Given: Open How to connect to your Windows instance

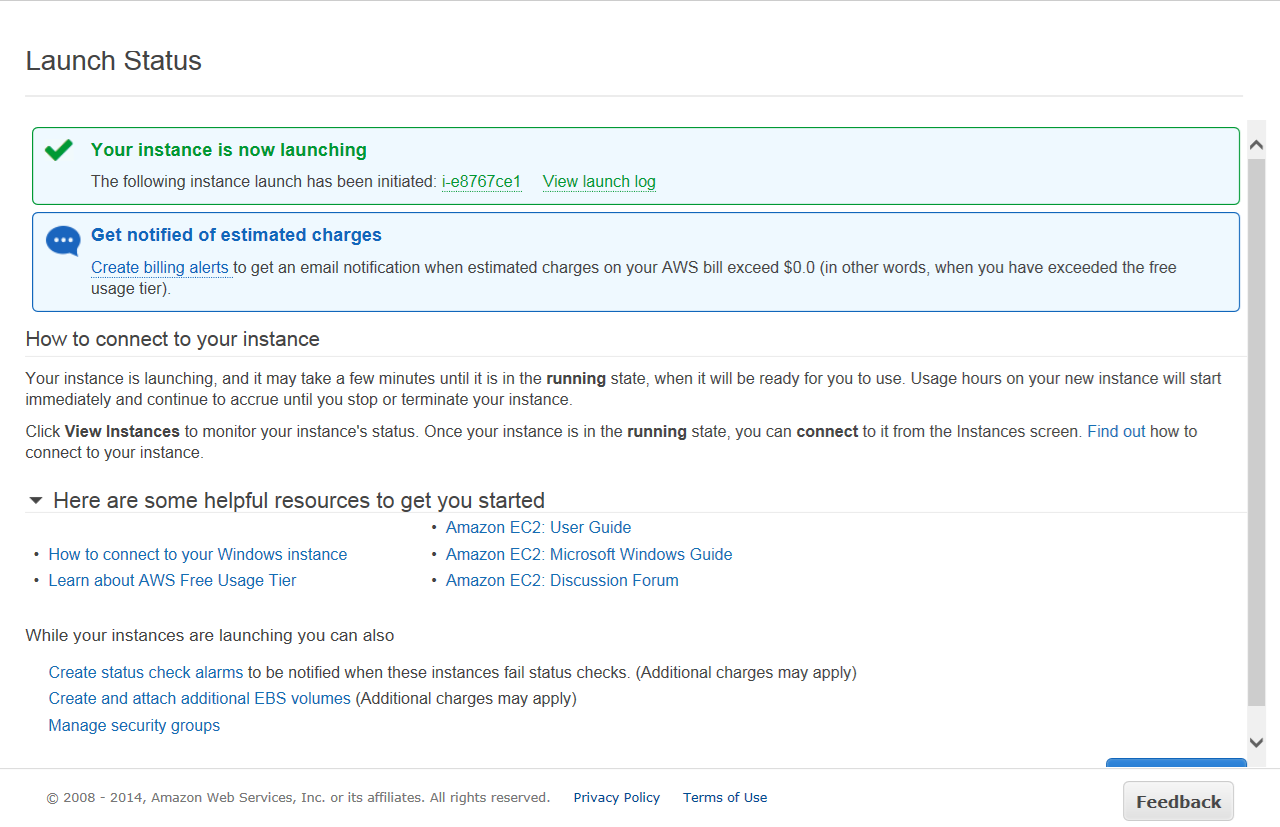Looking at the screenshot, I should [198, 554].
